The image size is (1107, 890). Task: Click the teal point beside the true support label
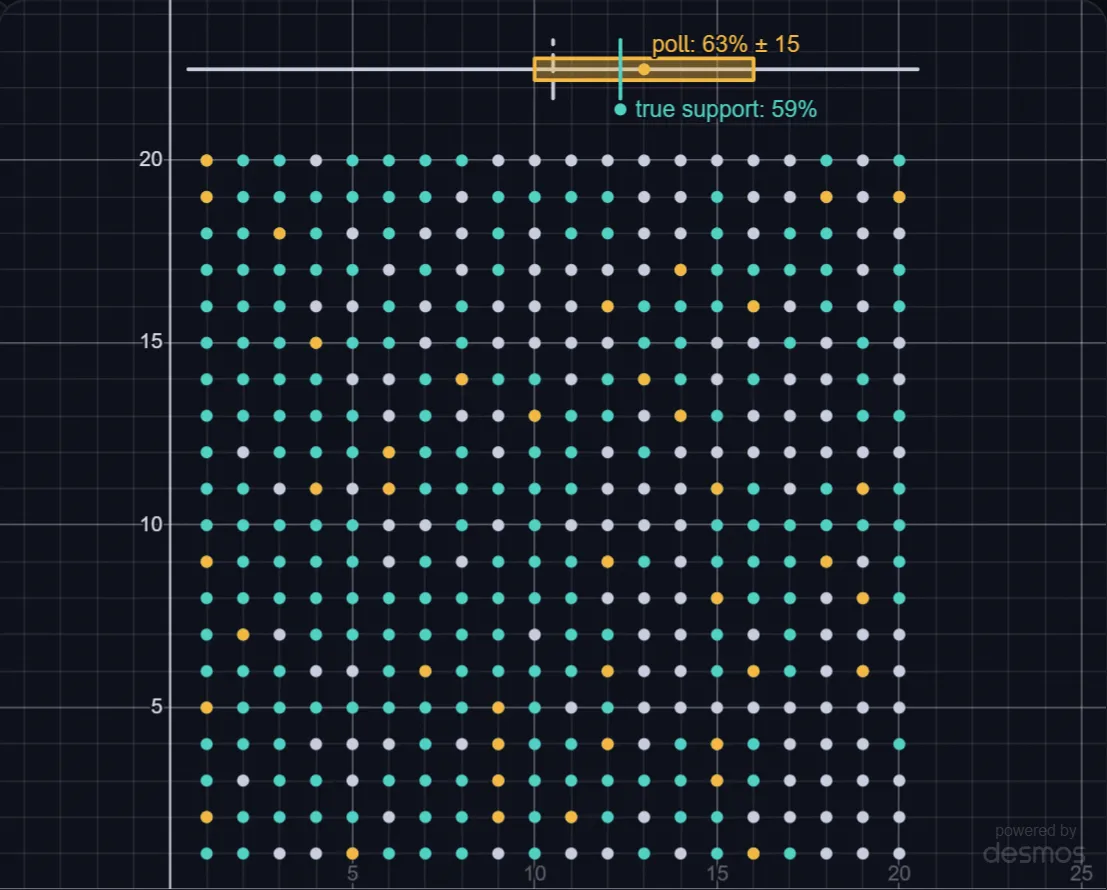coord(620,109)
